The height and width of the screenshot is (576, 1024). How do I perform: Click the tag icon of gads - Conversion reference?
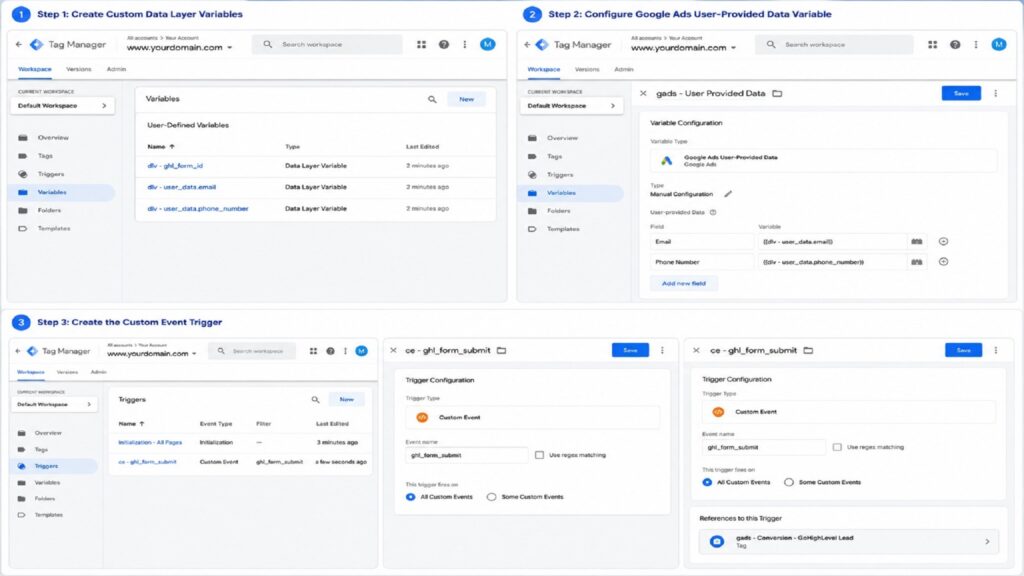[x=716, y=541]
